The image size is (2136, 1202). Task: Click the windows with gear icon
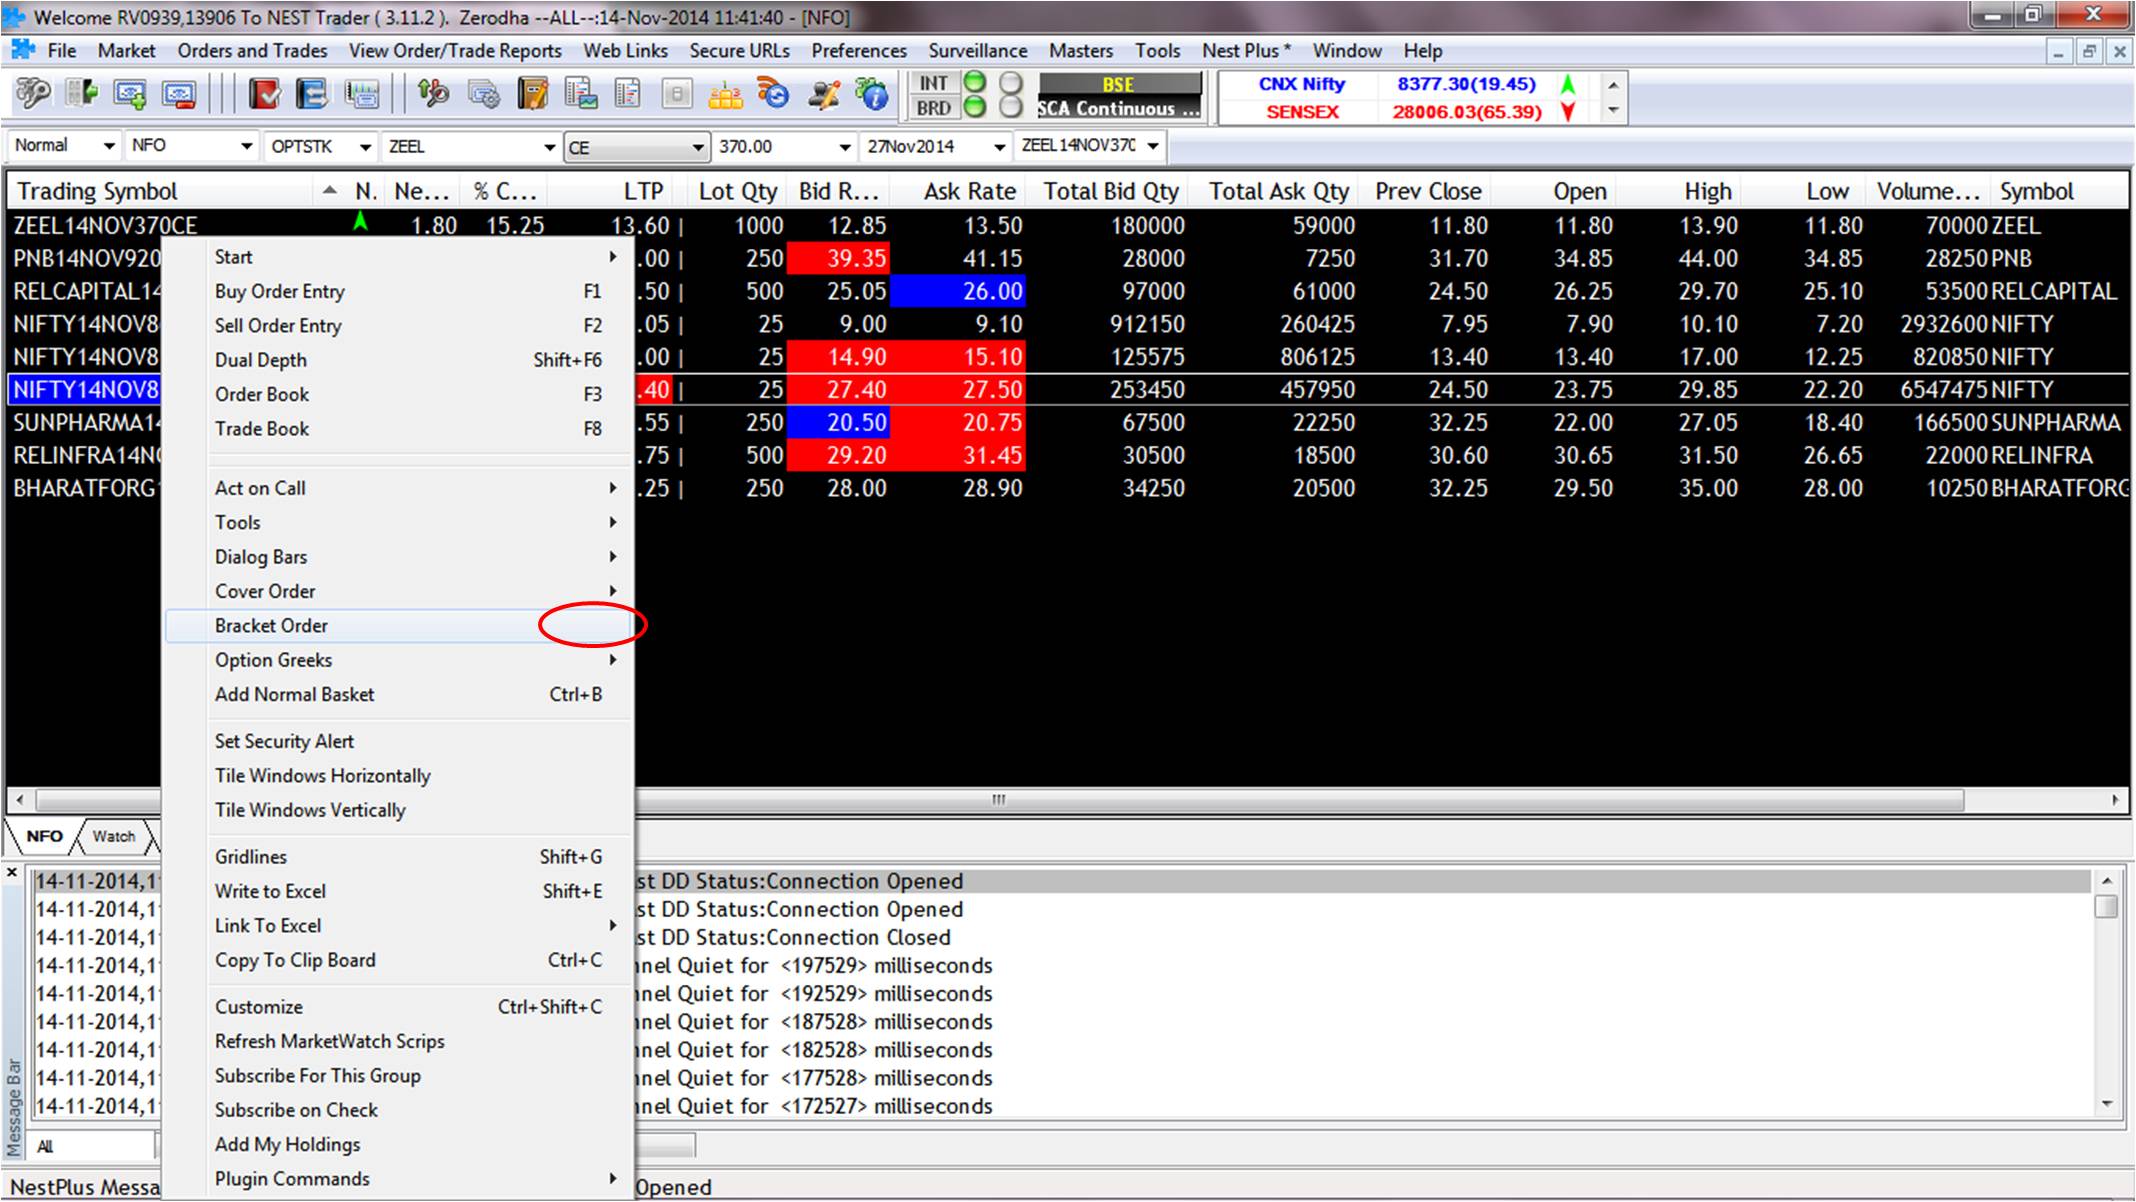tap(484, 95)
